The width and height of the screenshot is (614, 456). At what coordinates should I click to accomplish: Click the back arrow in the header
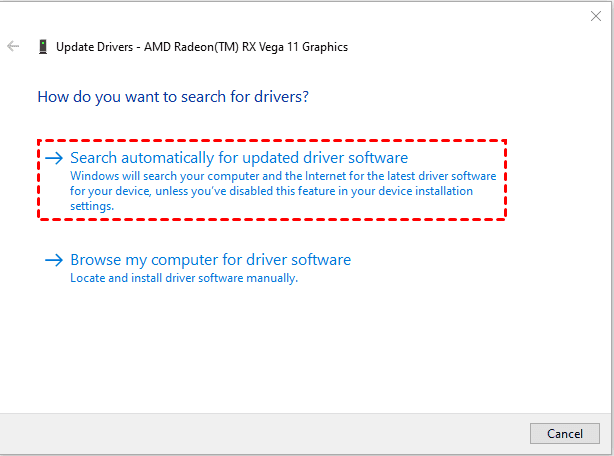[14, 46]
